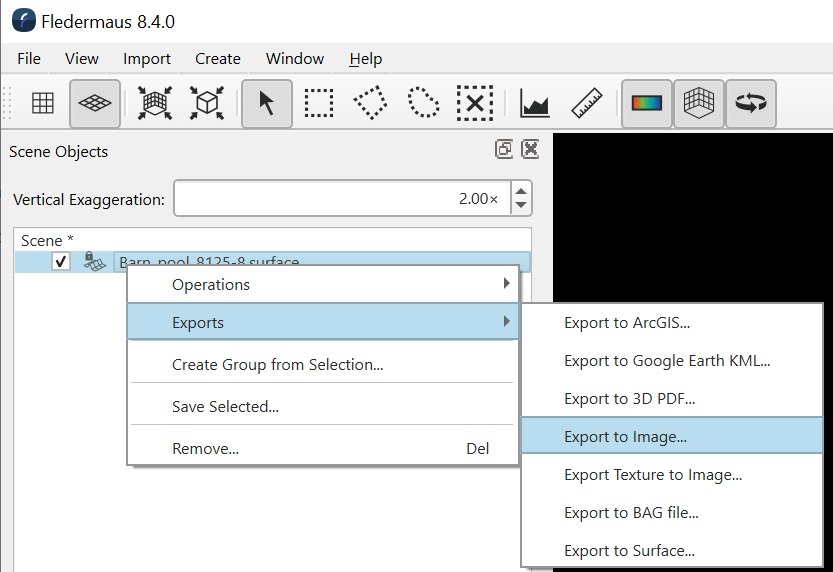
Task: Open the profile graph tool
Action: pos(535,103)
